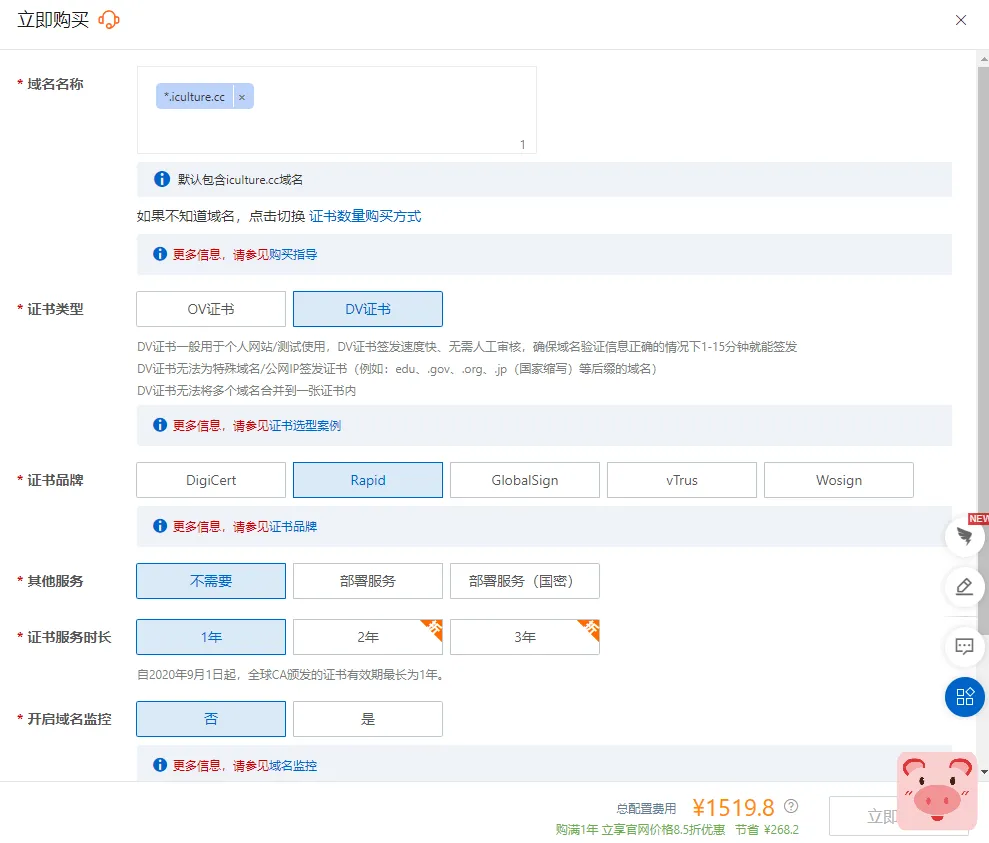This screenshot has width=989, height=843.
Task: Open the 证书数量购买方式 link
Action: point(365,216)
